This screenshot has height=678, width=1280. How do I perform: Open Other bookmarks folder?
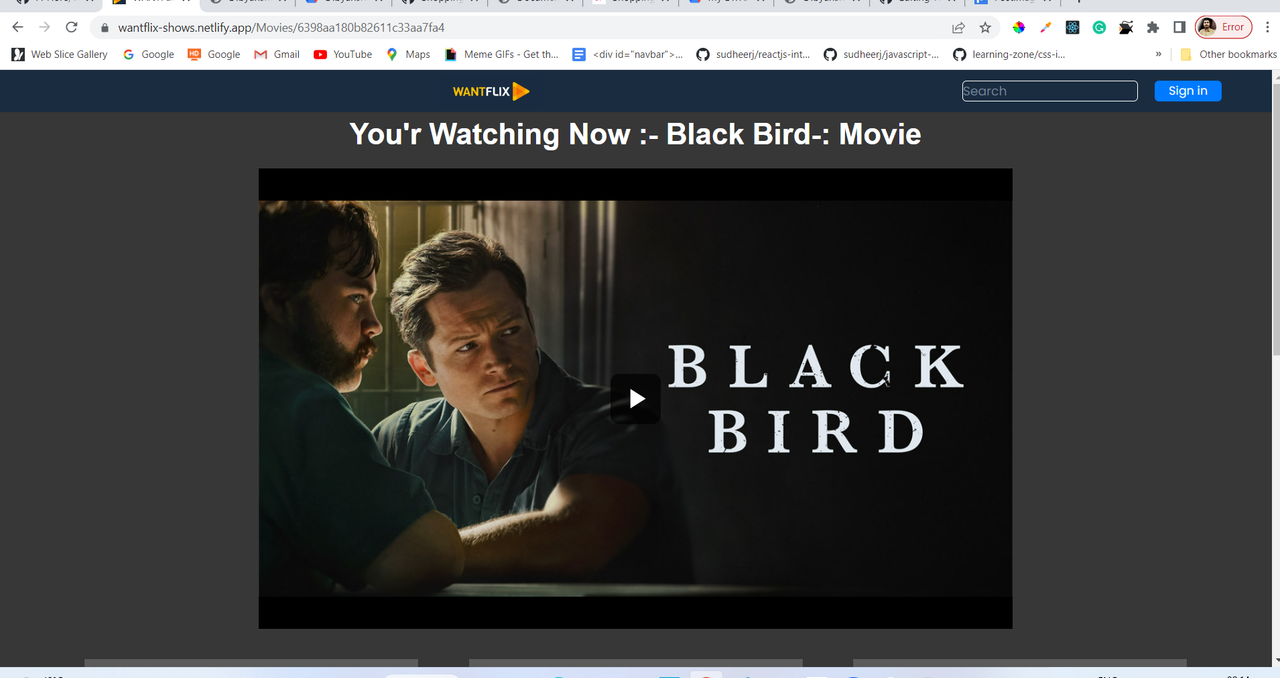click(x=1228, y=54)
